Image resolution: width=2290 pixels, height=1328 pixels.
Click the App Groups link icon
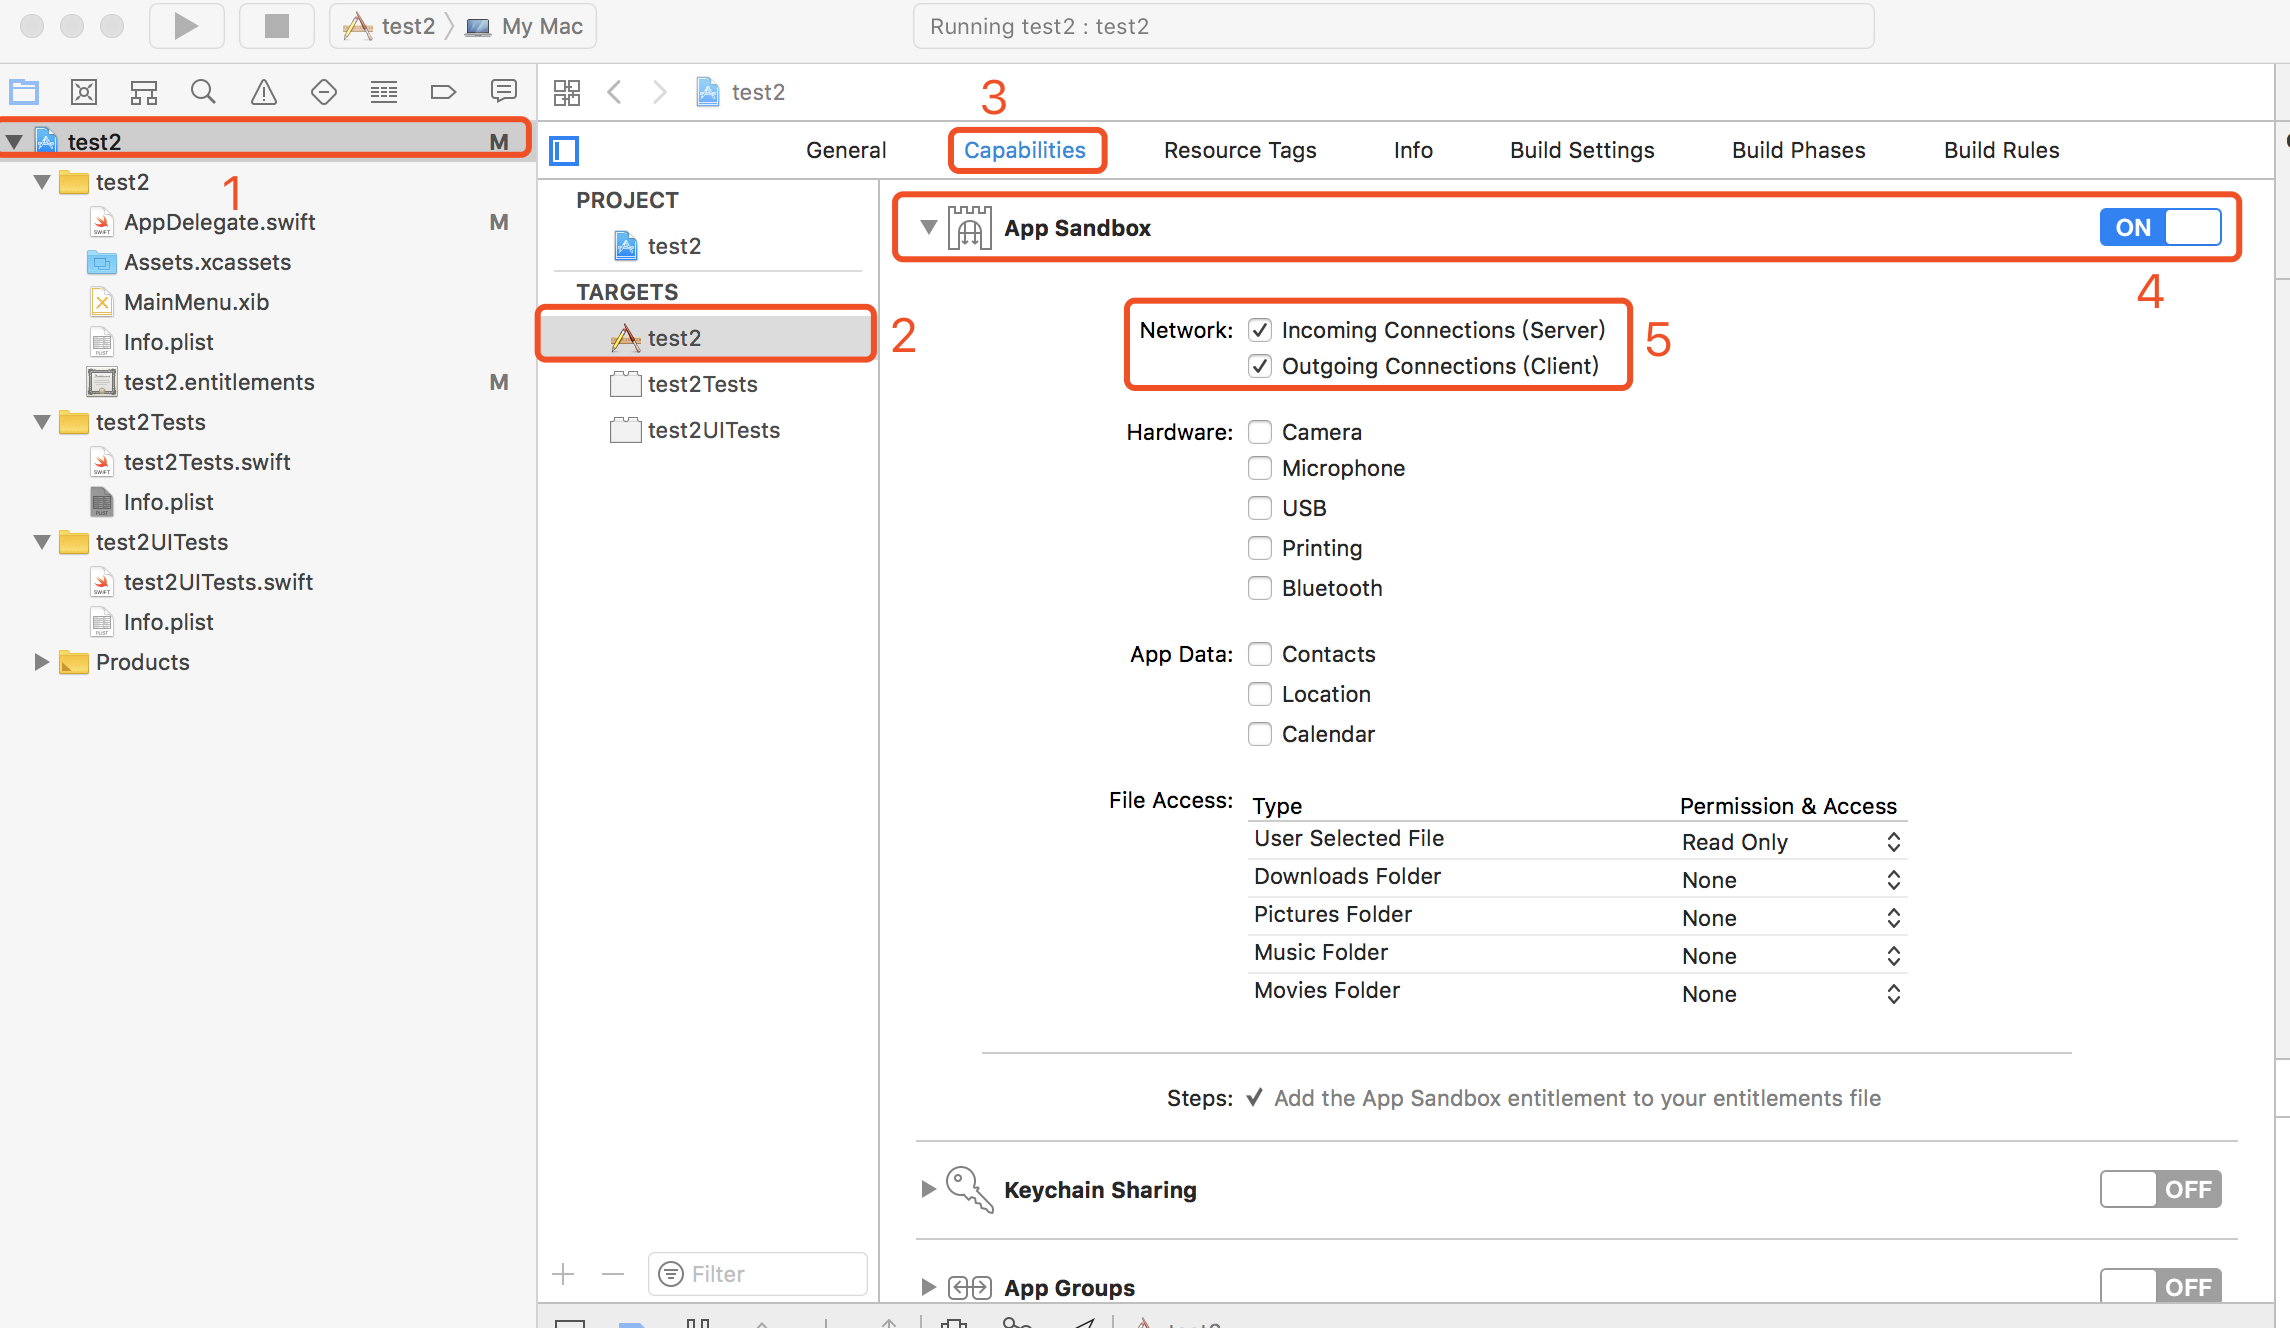[x=970, y=1287]
